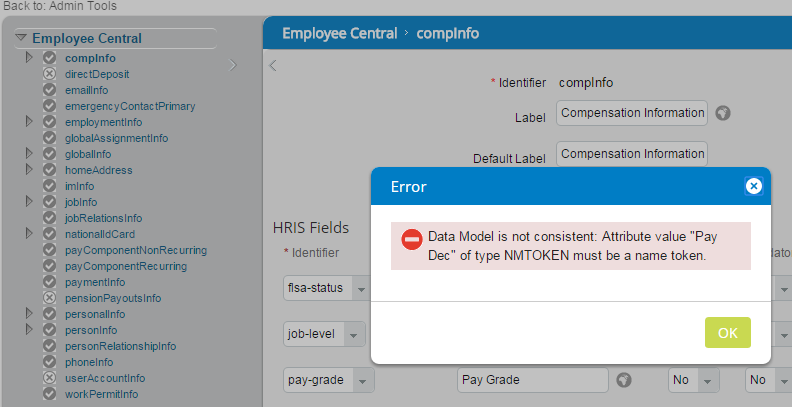Open the flsa-status identifier dropdown
The width and height of the screenshot is (792, 407).
361,289
